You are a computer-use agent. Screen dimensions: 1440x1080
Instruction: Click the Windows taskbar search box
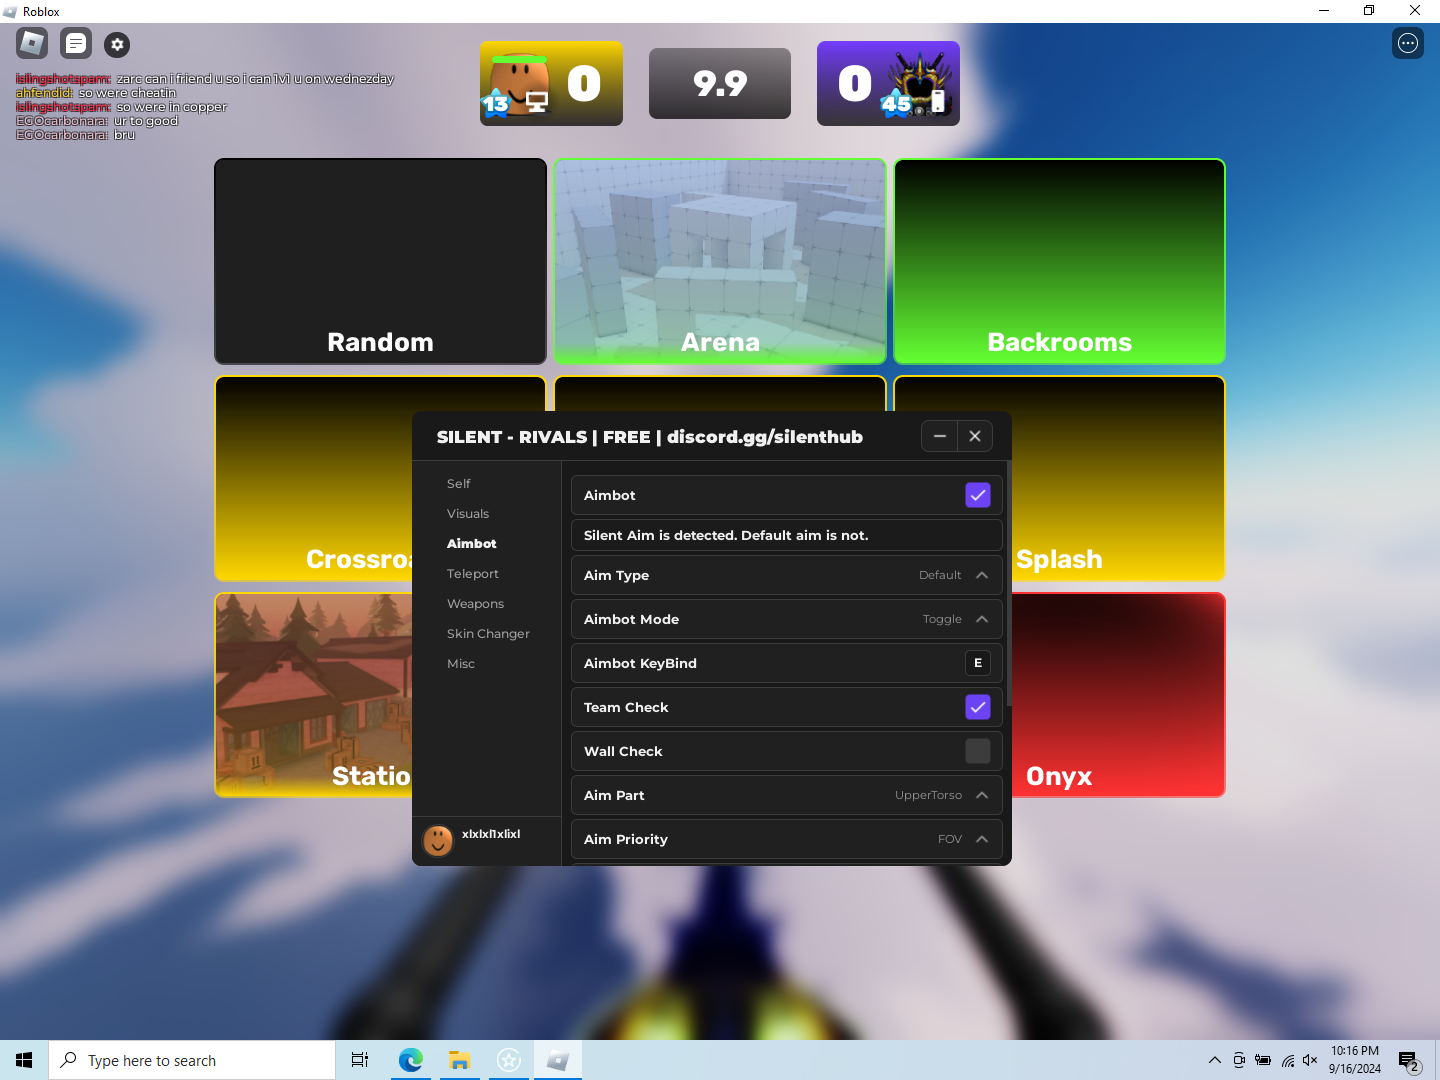pyautogui.click(x=192, y=1060)
